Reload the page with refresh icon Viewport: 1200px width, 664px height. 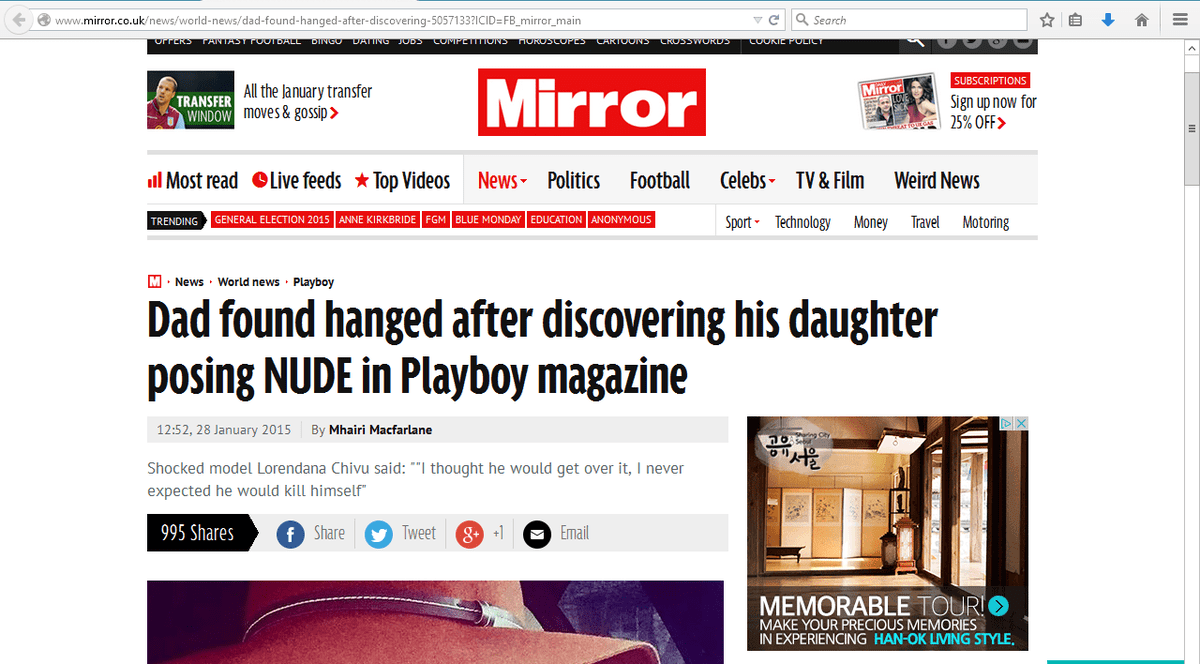tap(774, 20)
